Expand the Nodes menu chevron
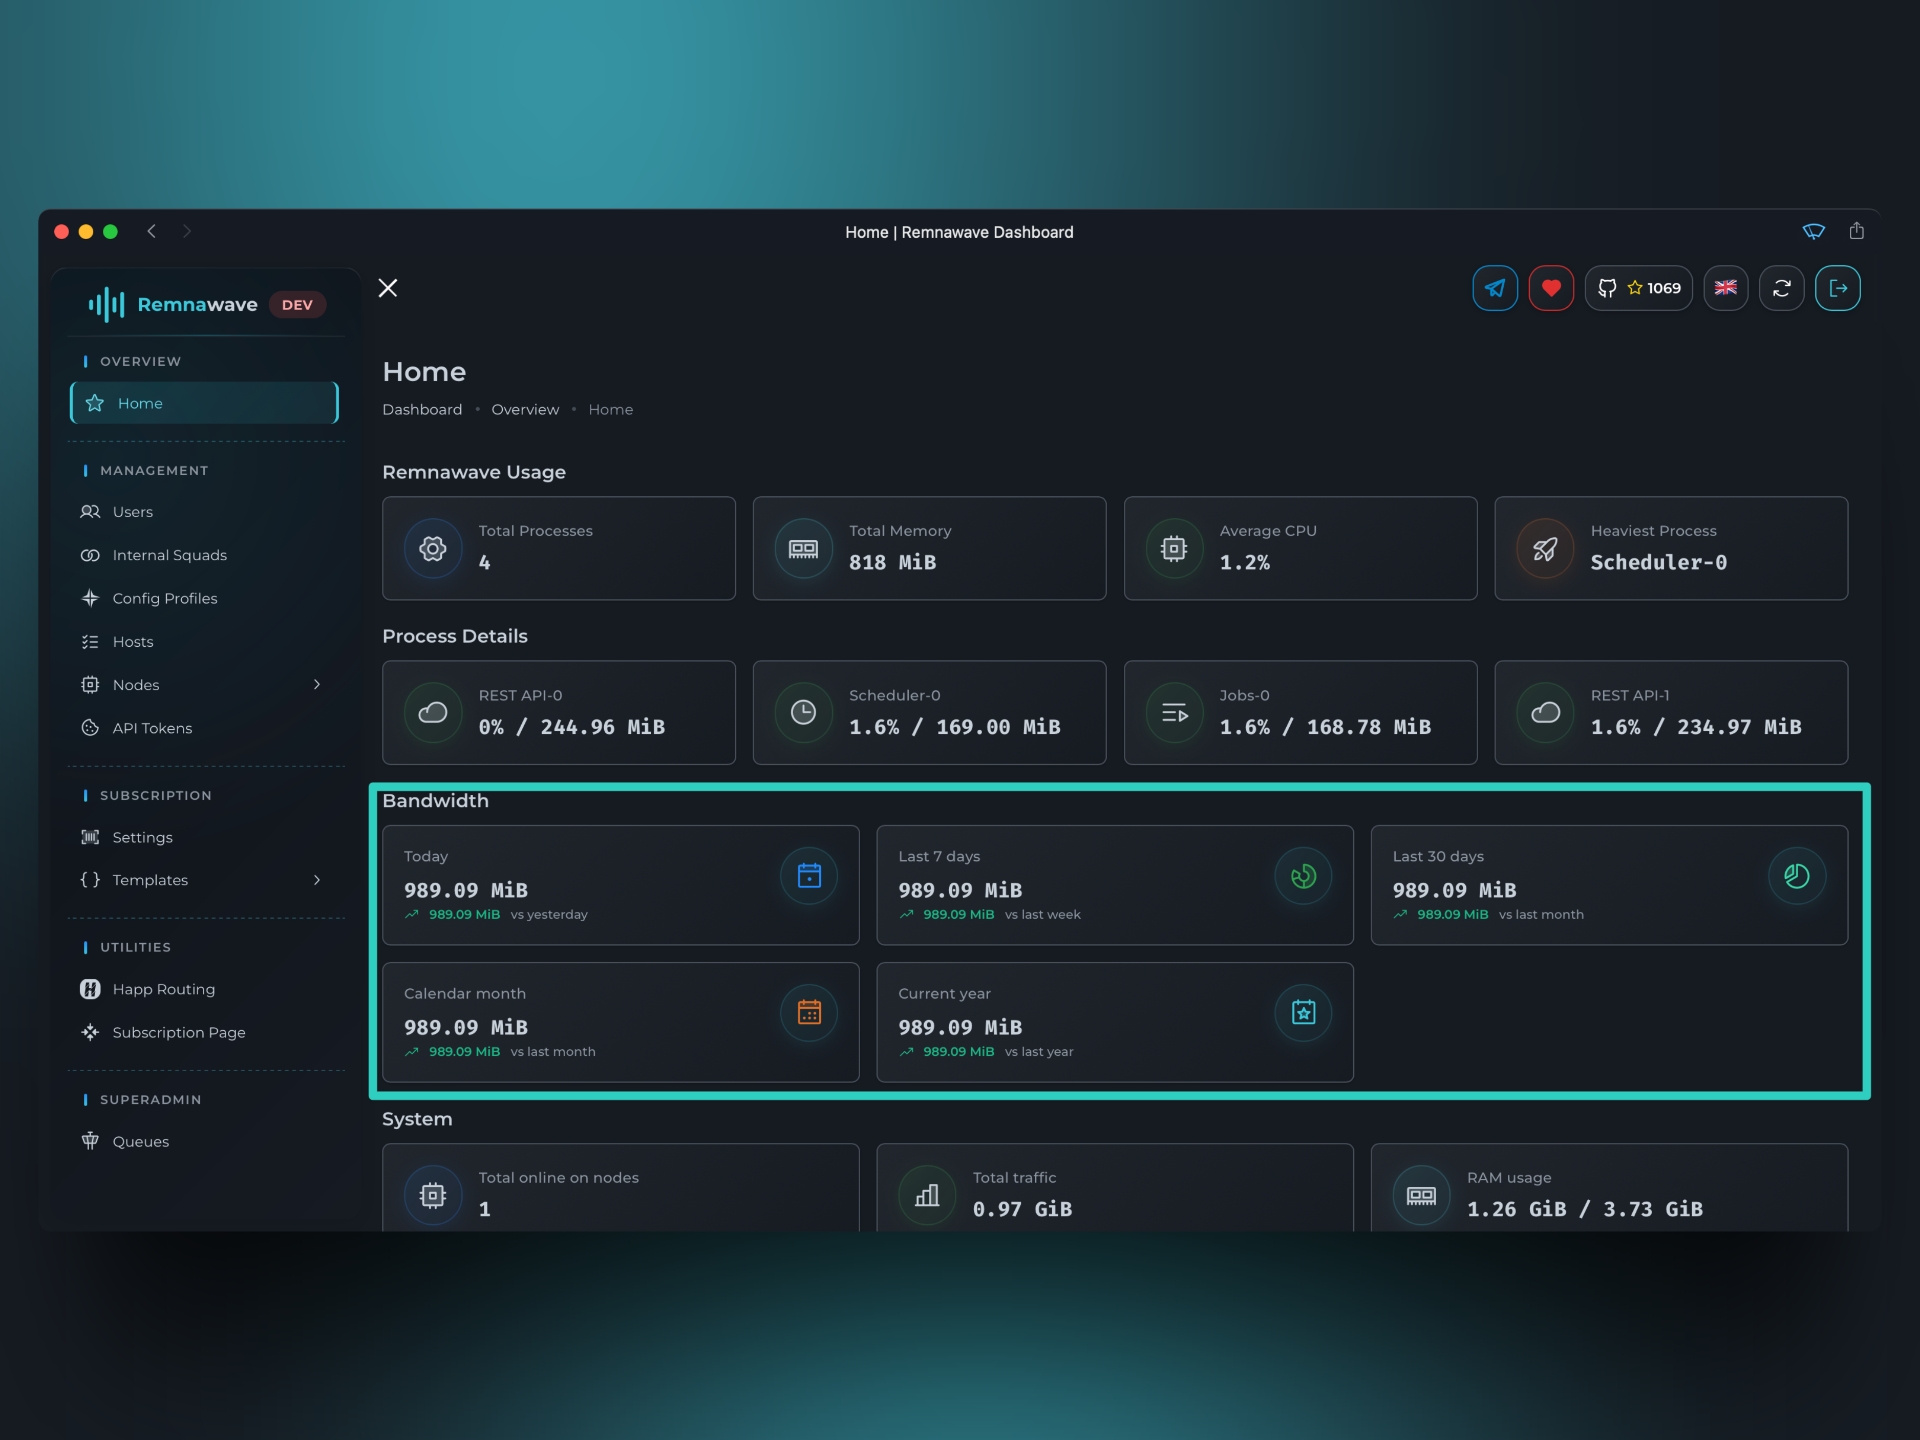 click(x=317, y=685)
